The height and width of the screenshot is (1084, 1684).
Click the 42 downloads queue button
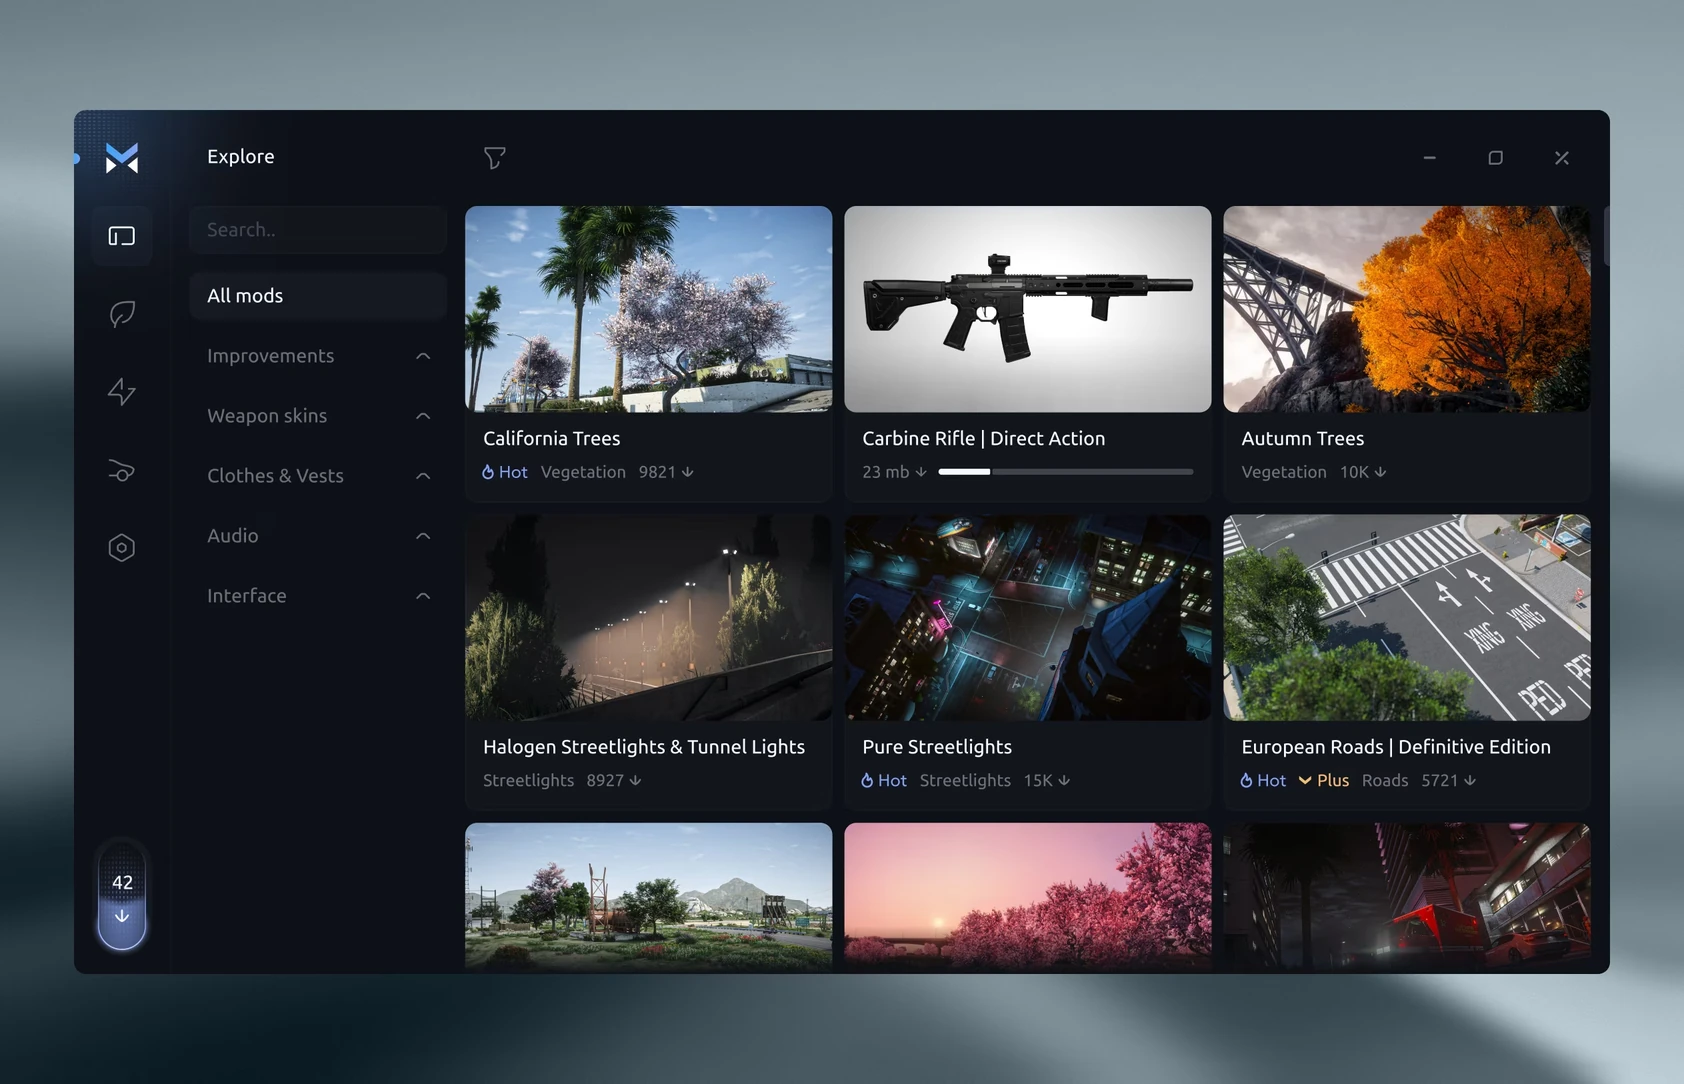(122, 896)
